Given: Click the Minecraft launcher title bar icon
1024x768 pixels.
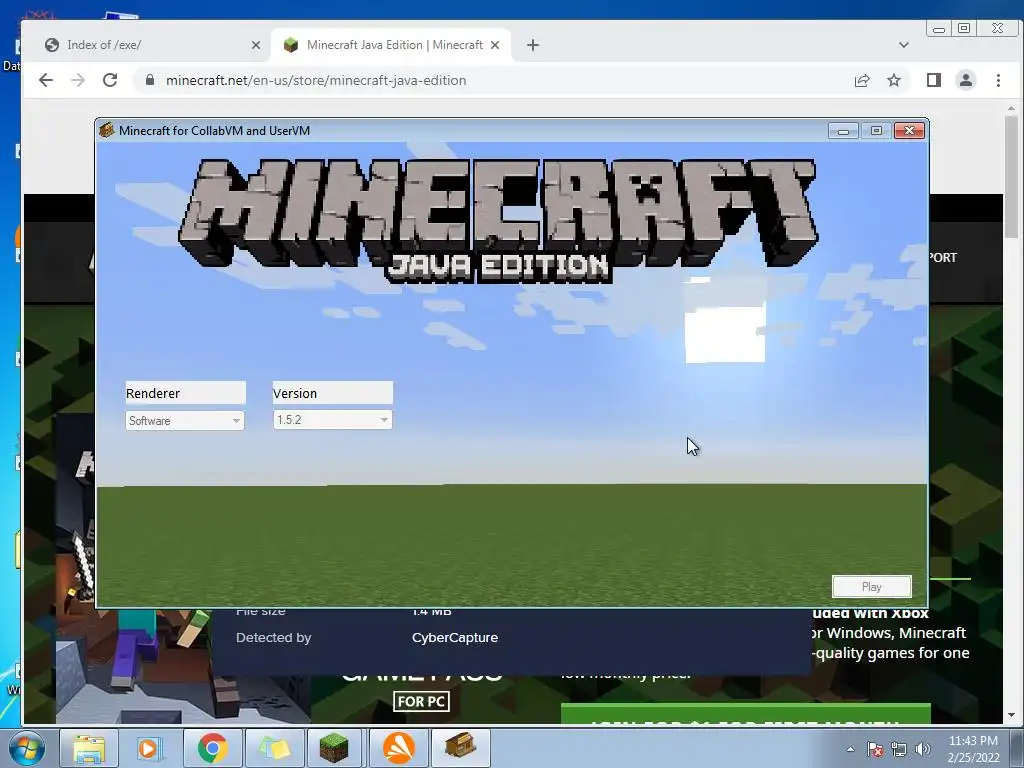Looking at the screenshot, I should point(106,131).
